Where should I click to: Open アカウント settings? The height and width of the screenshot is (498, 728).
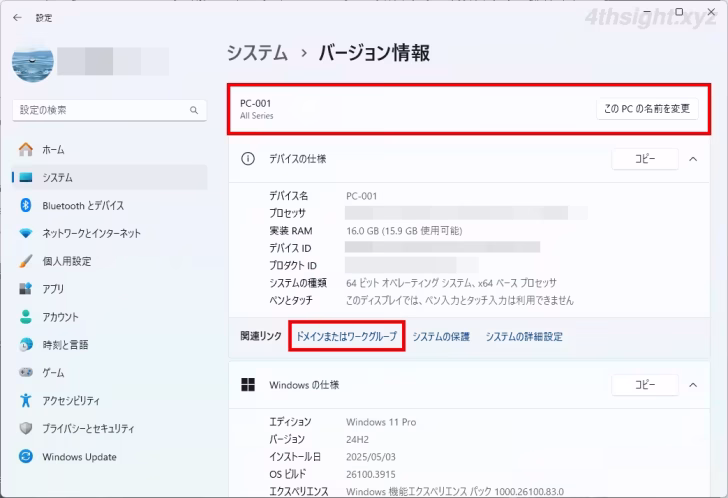[x=110, y=317]
